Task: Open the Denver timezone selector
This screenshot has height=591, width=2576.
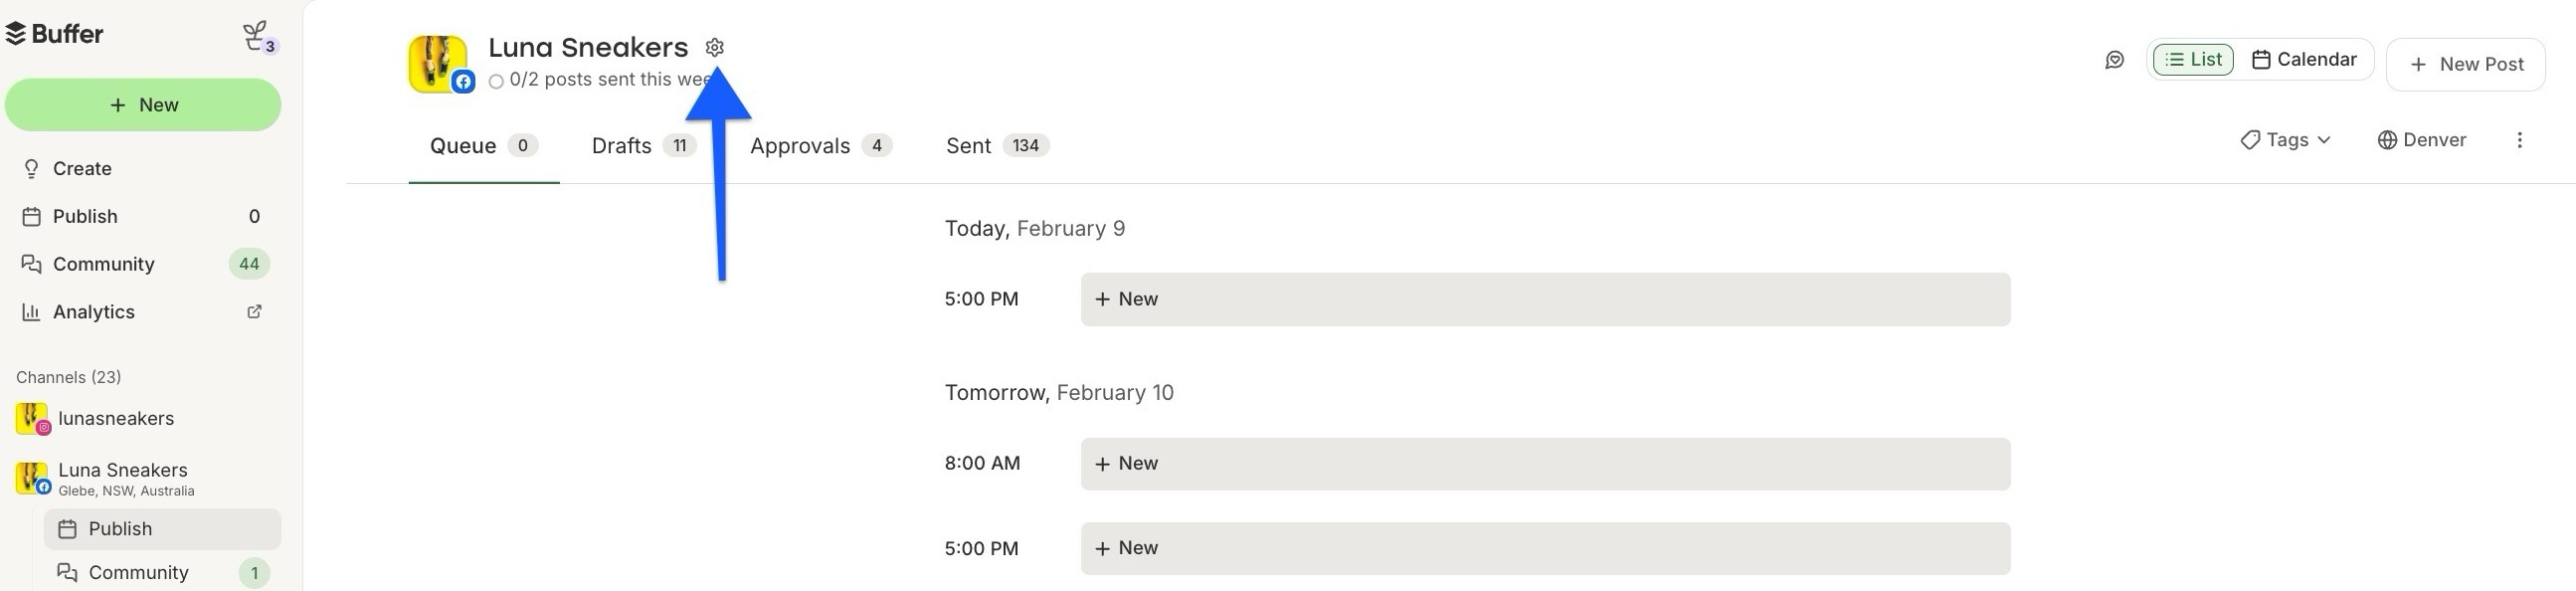Action: (x=2421, y=140)
